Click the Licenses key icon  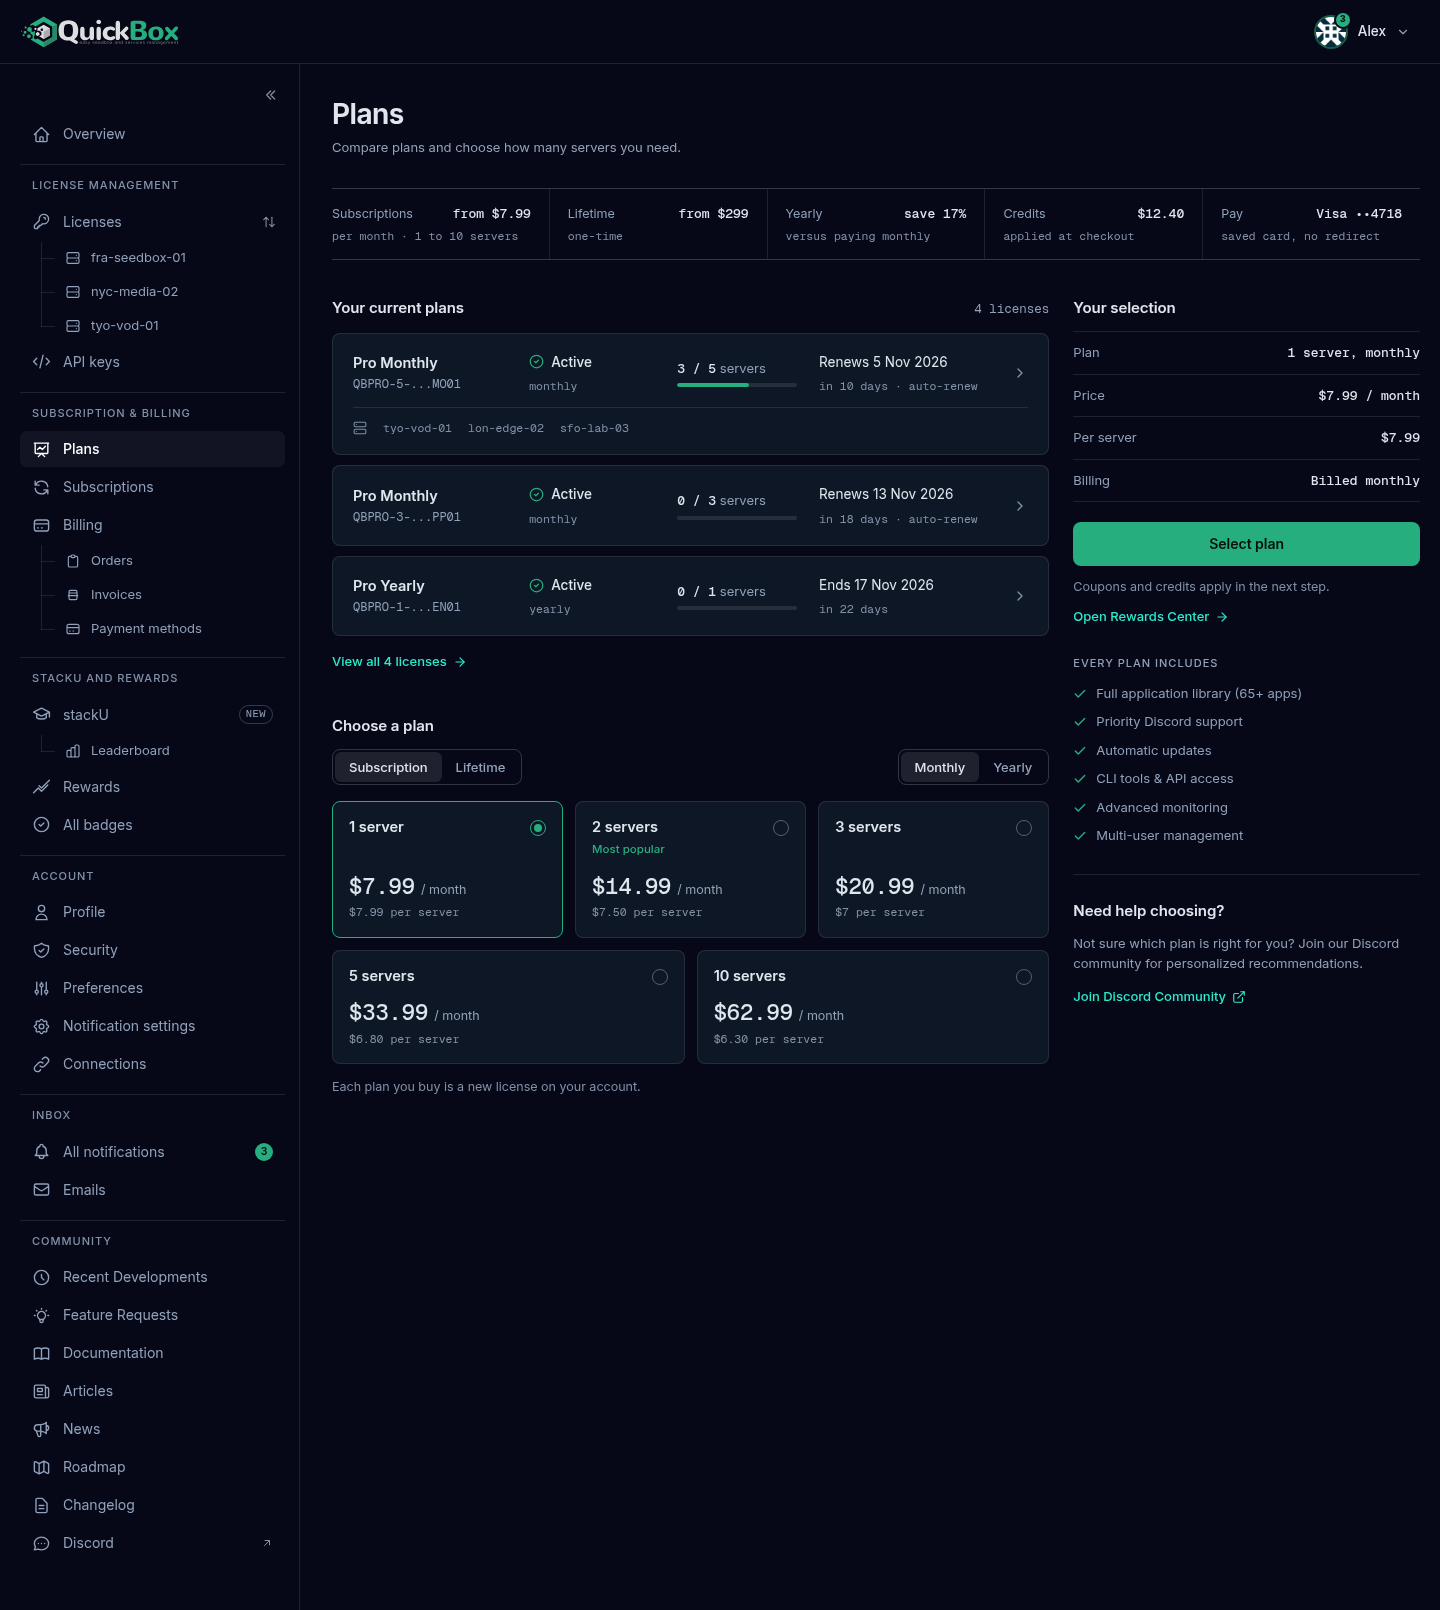pyautogui.click(x=42, y=222)
